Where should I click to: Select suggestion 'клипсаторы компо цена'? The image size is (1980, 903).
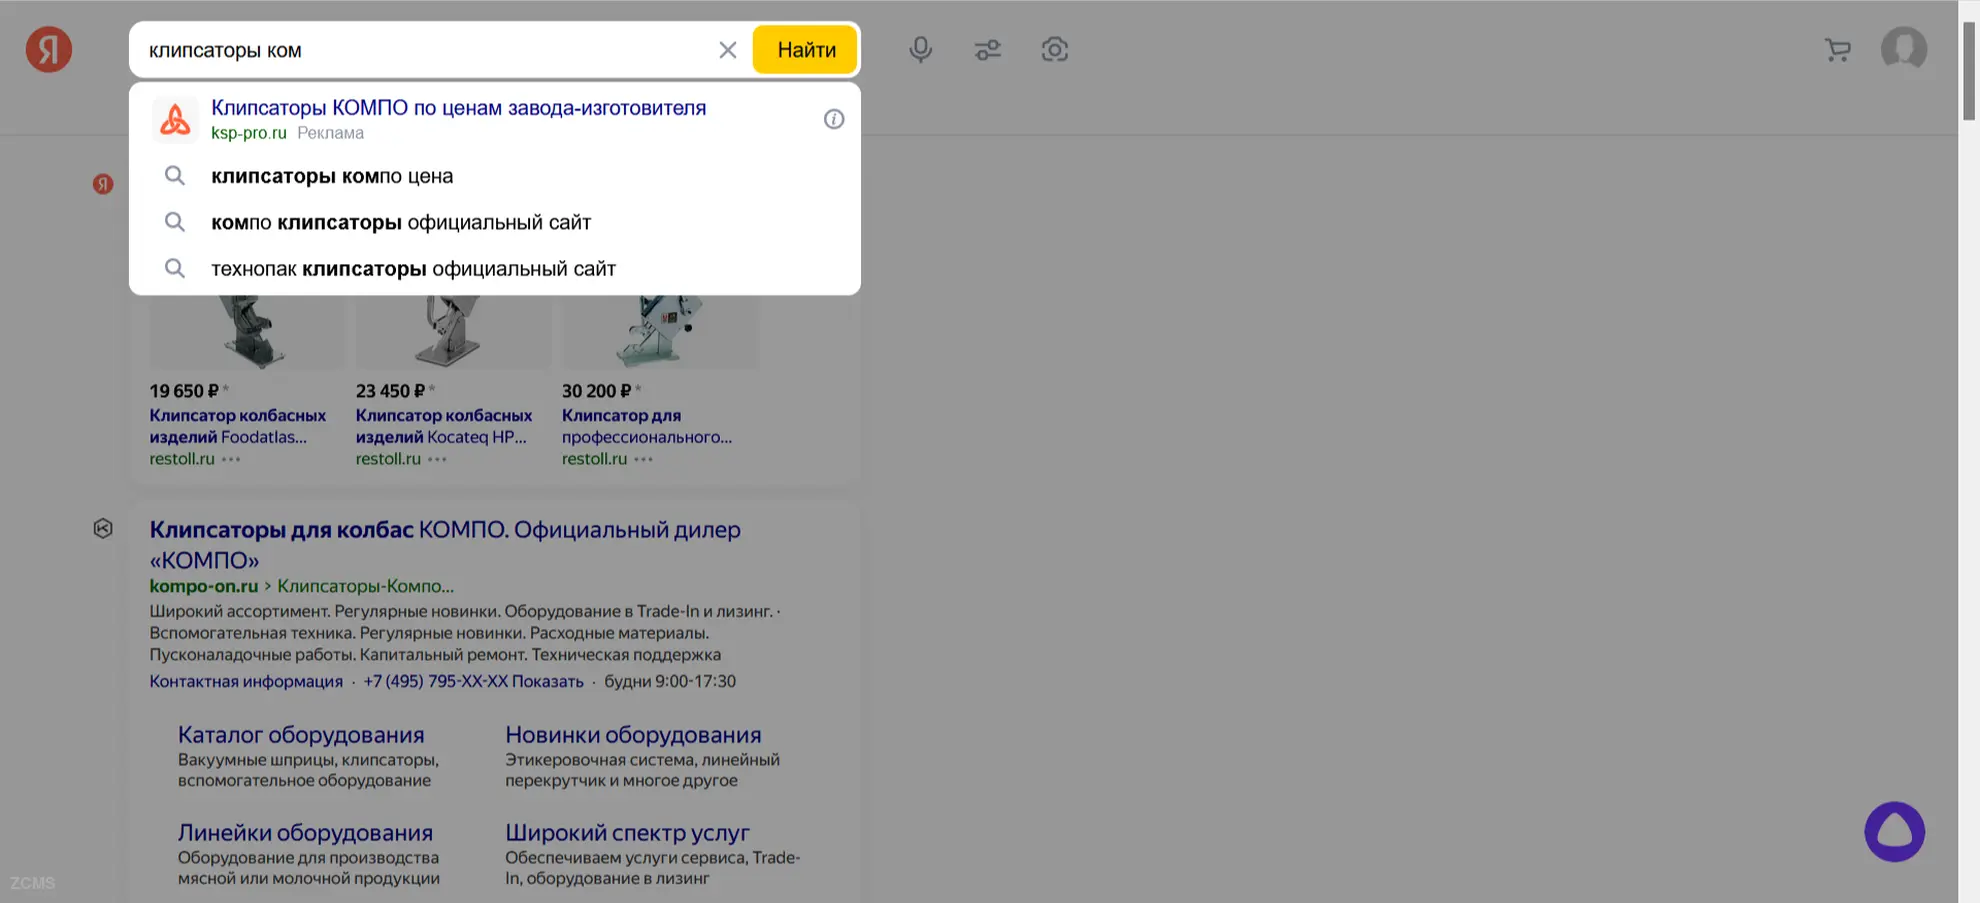click(332, 176)
